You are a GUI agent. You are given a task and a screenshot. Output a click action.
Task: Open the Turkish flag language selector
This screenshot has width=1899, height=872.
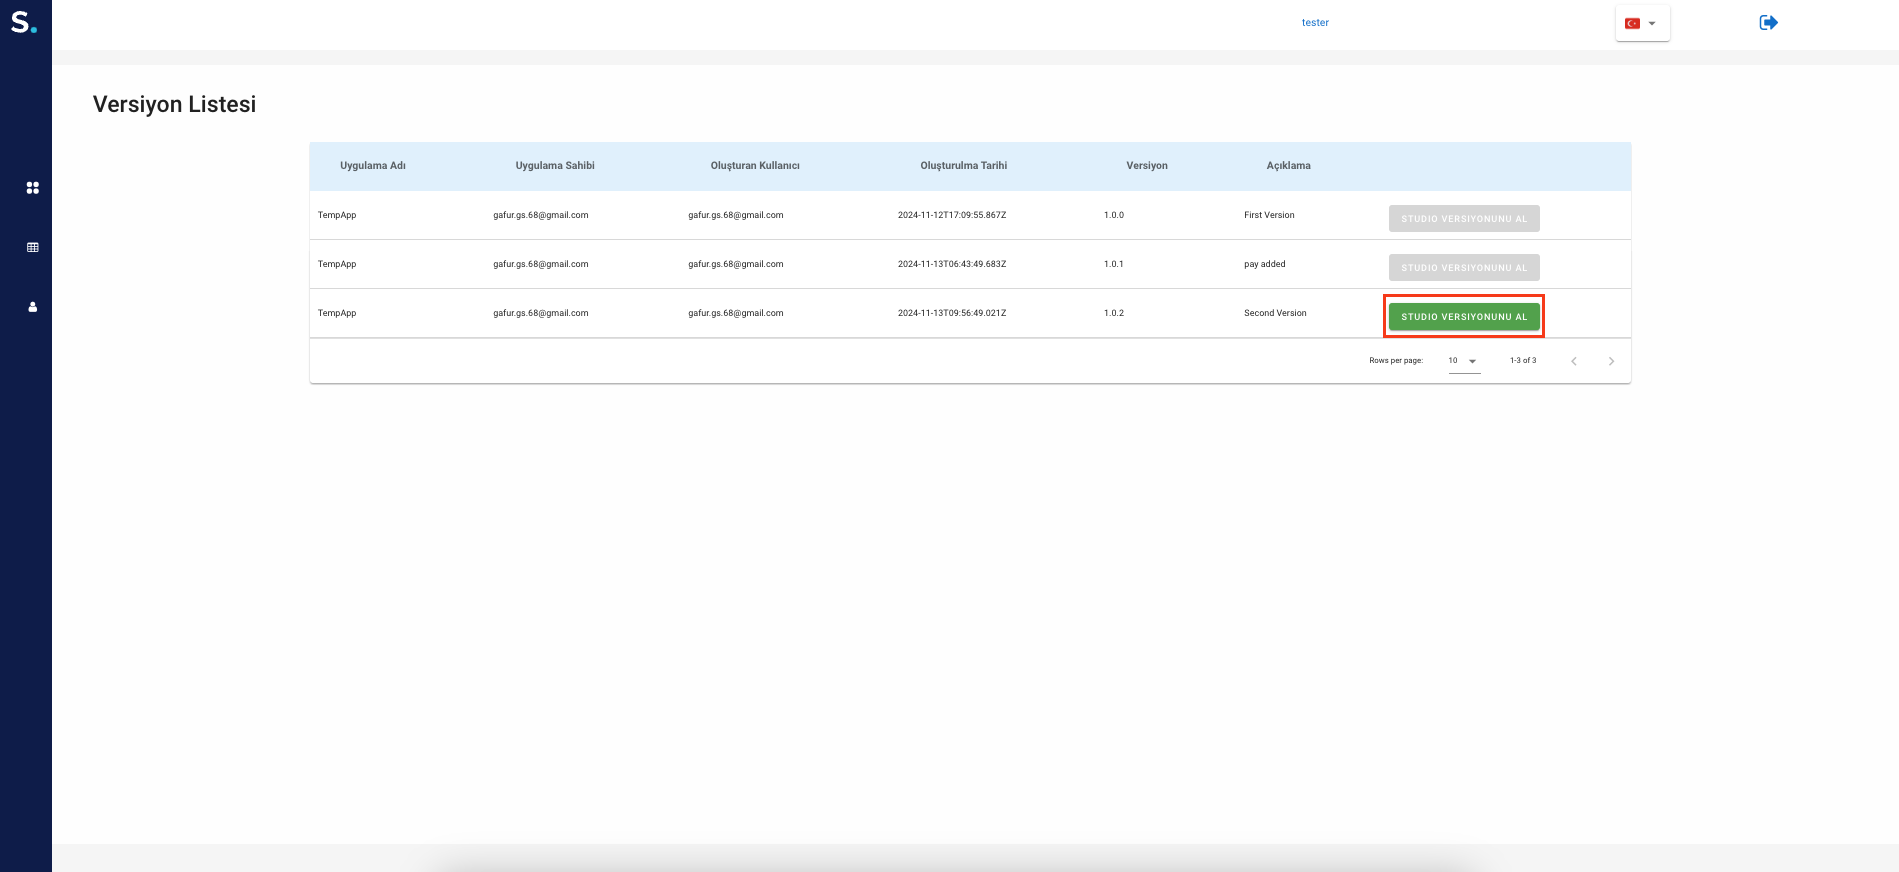click(x=1641, y=23)
